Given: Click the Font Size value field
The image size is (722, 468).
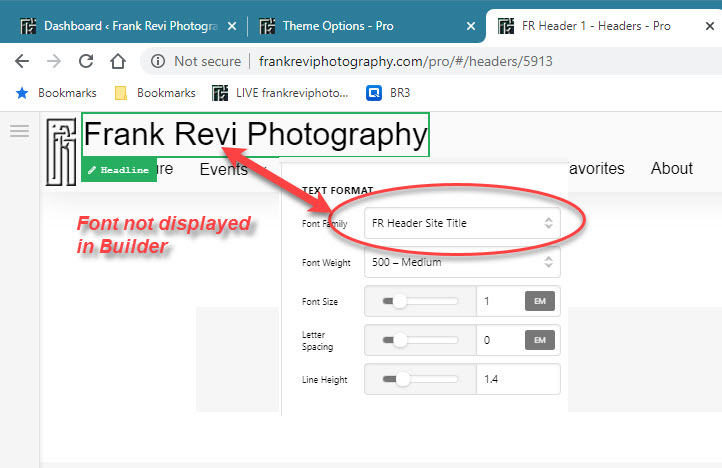Looking at the screenshot, I should 501,301.
